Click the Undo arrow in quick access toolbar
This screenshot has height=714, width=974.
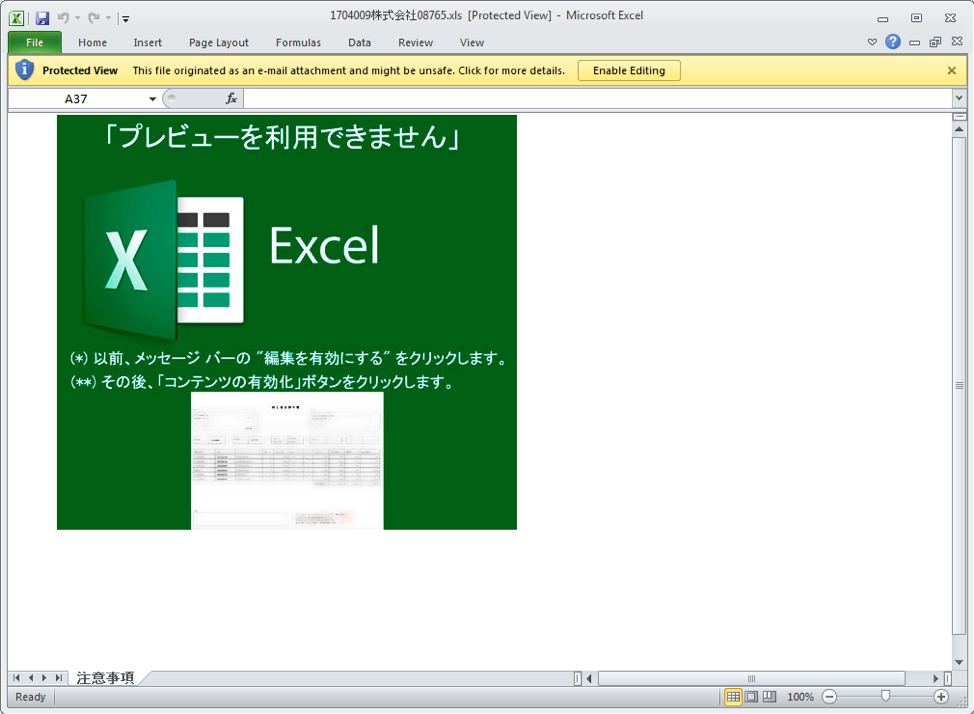pos(63,18)
